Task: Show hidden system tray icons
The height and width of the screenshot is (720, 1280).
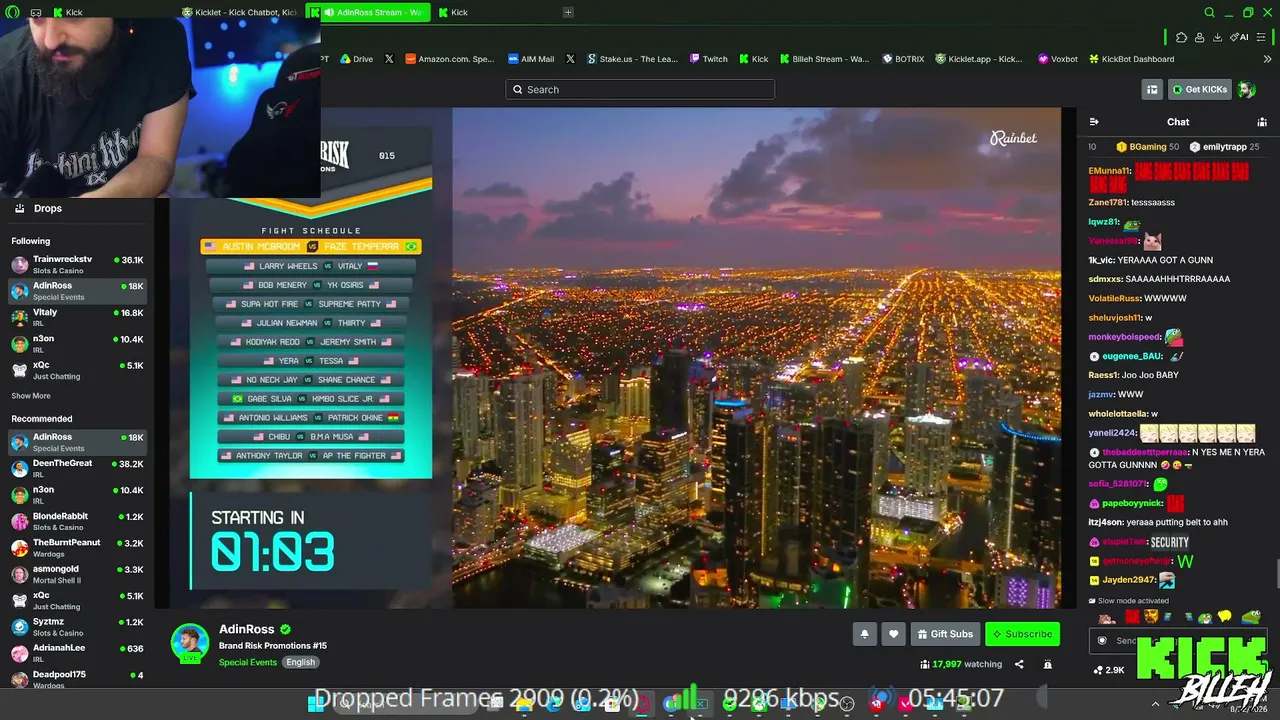Action: [1155, 703]
